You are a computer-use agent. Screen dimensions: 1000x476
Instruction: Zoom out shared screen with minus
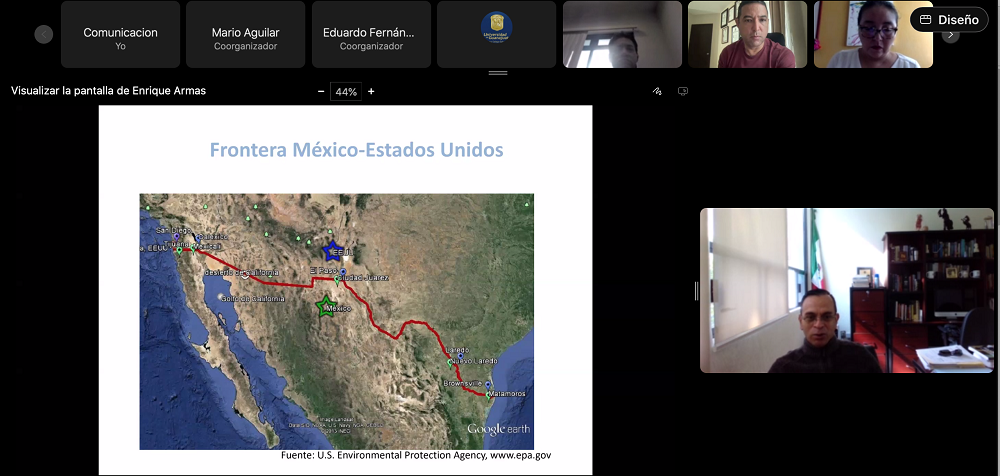point(321,91)
